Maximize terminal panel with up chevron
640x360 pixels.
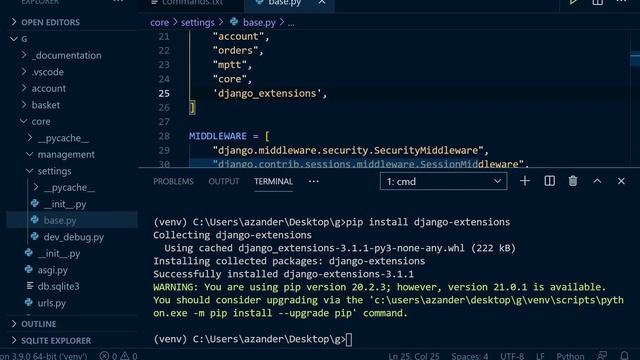point(597,181)
